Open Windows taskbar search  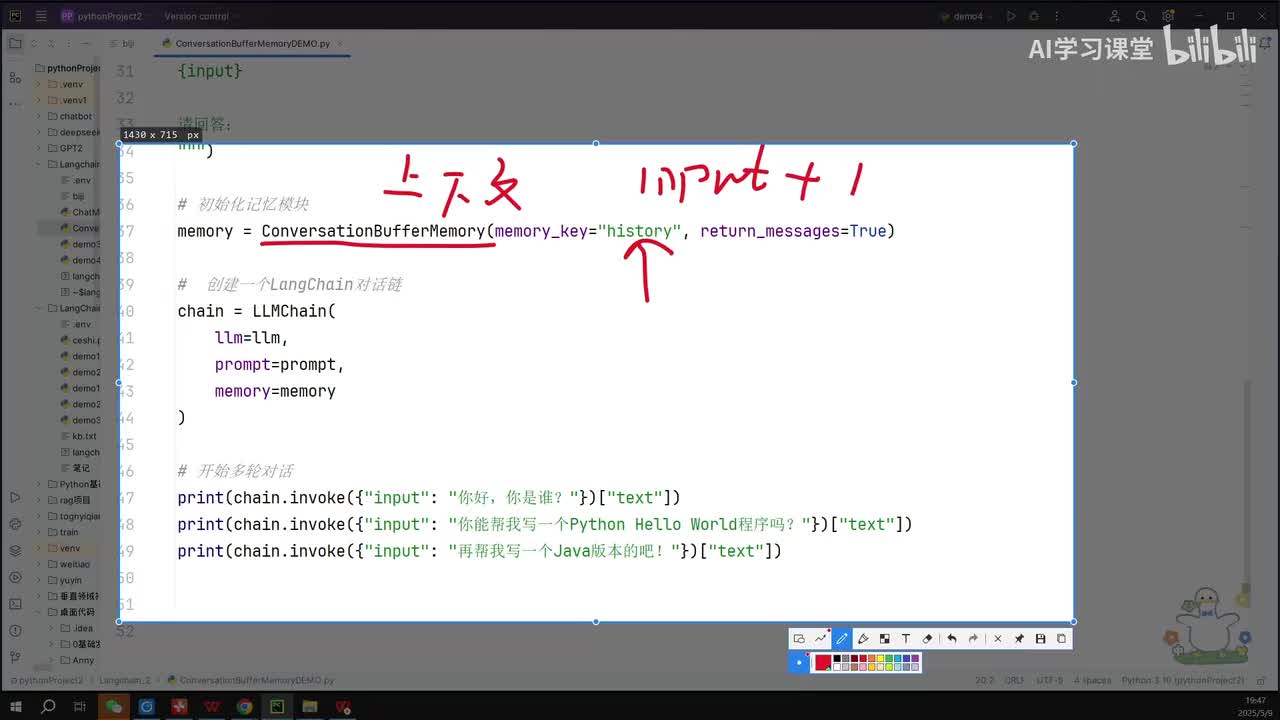(x=48, y=706)
